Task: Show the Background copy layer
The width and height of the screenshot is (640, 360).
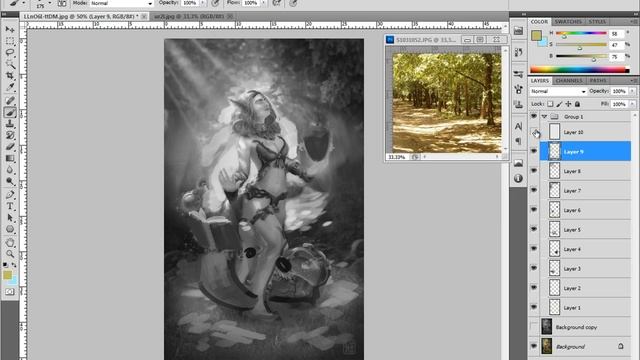Action: coord(534,327)
